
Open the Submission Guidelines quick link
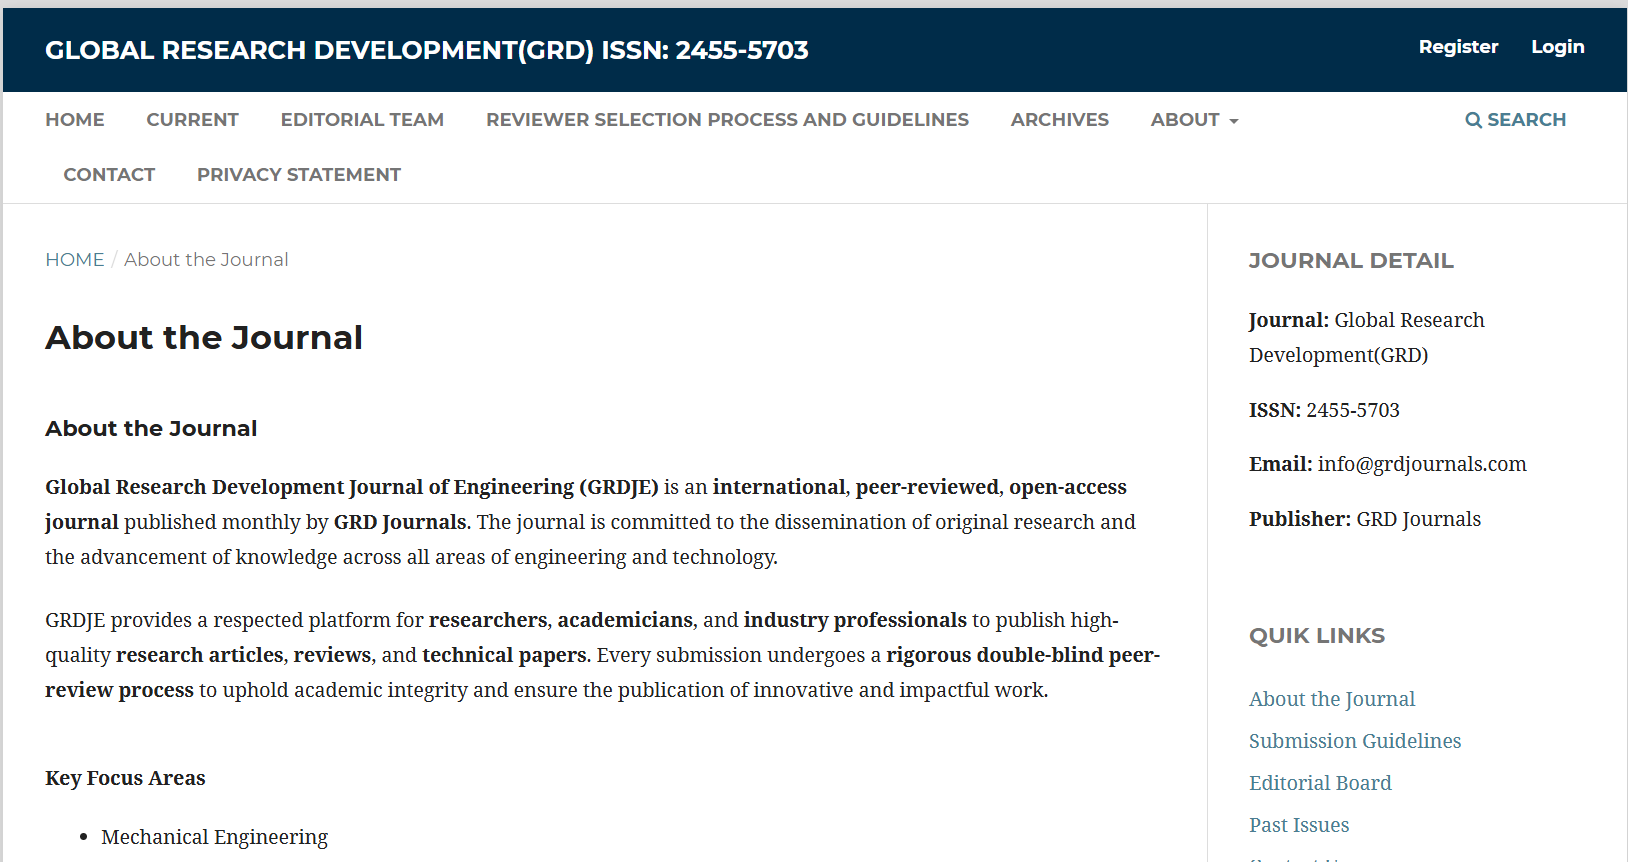tap(1354, 741)
